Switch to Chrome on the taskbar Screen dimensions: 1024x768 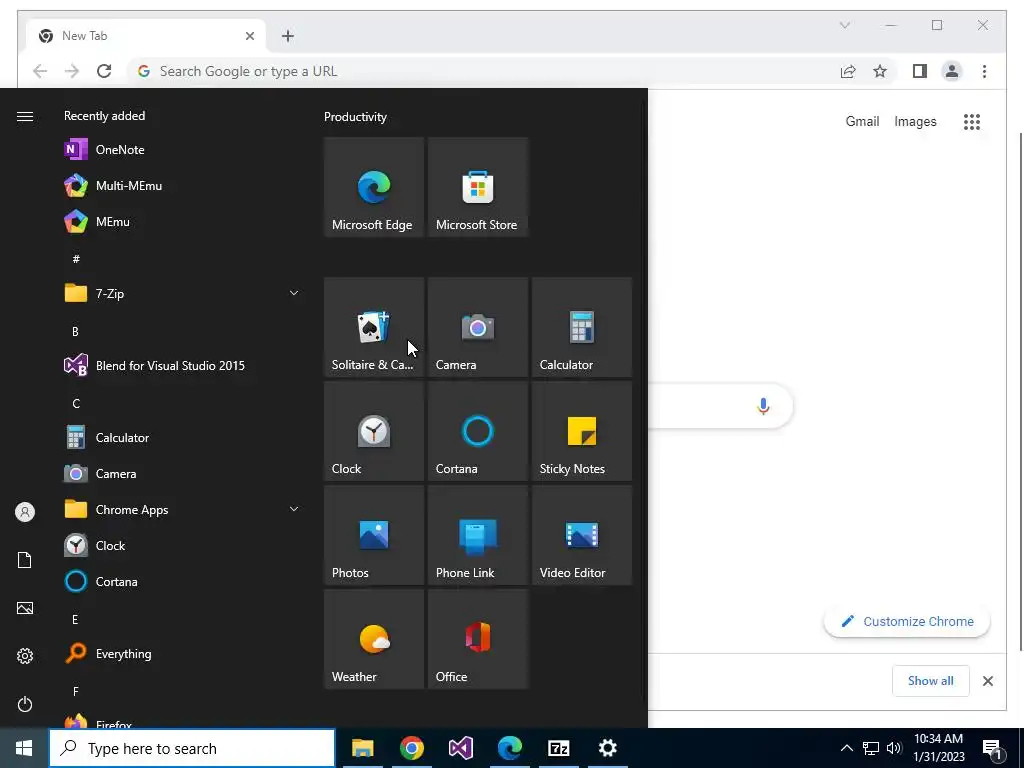[x=411, y=748]
